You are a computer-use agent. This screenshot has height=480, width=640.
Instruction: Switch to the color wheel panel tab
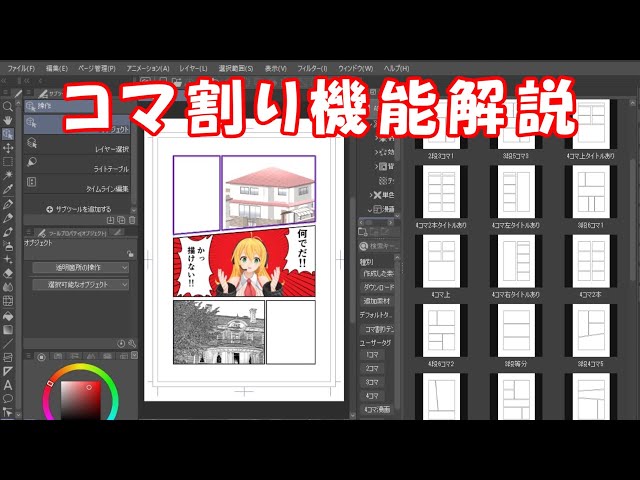(x=41, y=357)
